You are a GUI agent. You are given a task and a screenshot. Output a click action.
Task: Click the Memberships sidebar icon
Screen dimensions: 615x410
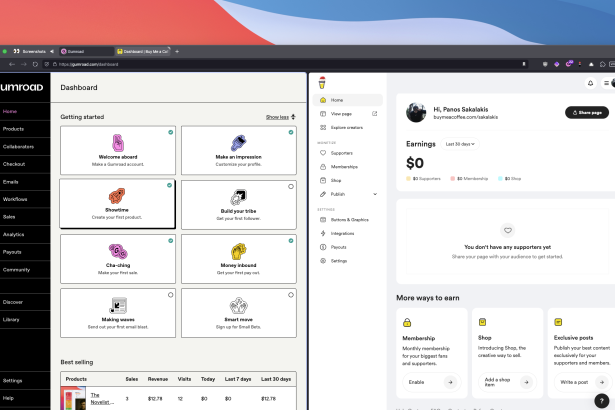pyautogui.click(x=322, y=166)
